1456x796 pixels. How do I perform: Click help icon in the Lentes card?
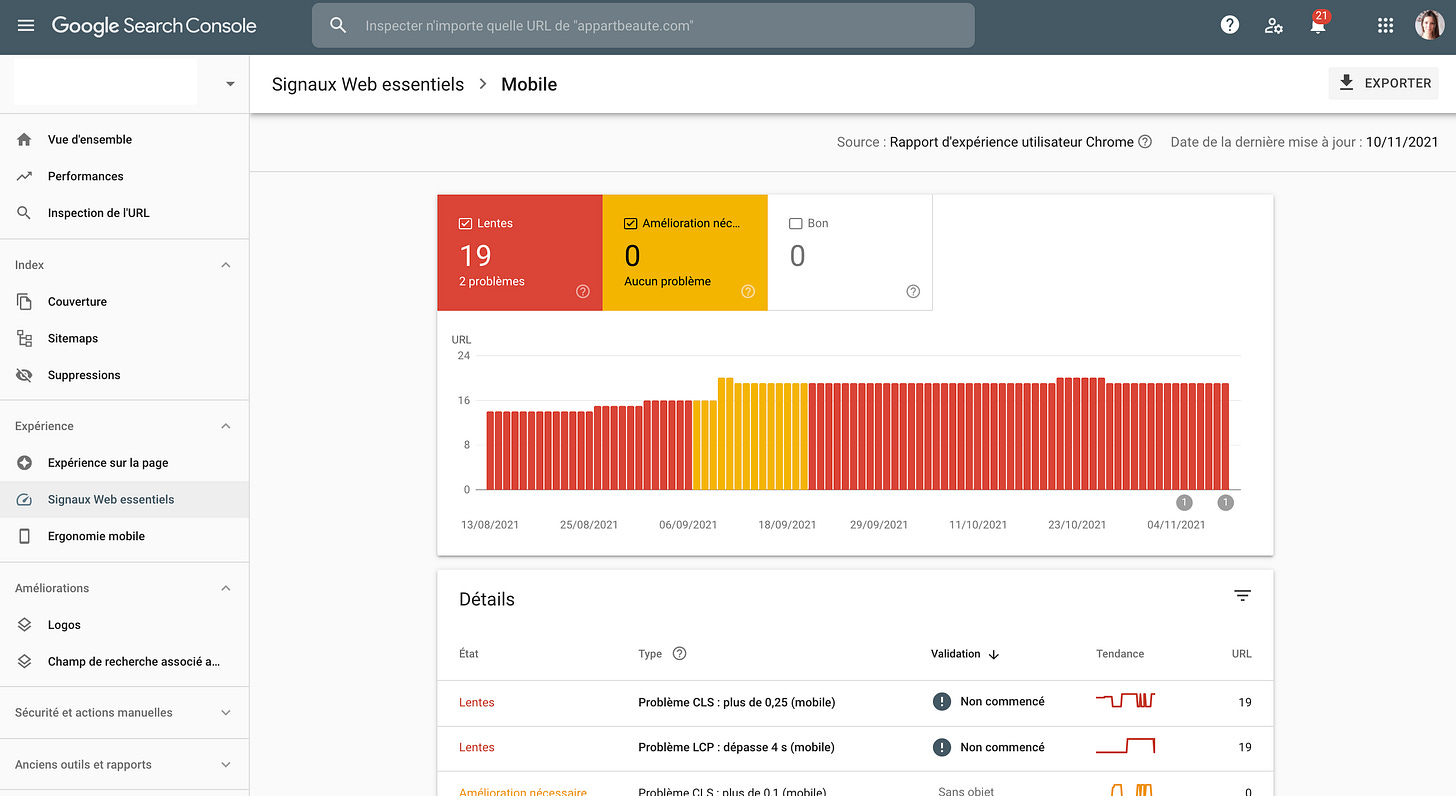(x=583, y=292)
